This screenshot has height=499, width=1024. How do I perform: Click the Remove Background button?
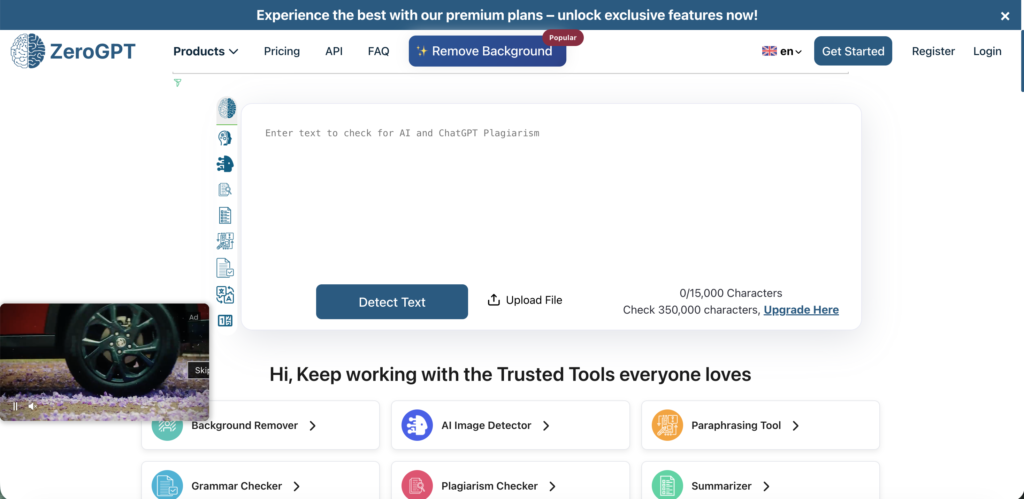coord(487,51)
